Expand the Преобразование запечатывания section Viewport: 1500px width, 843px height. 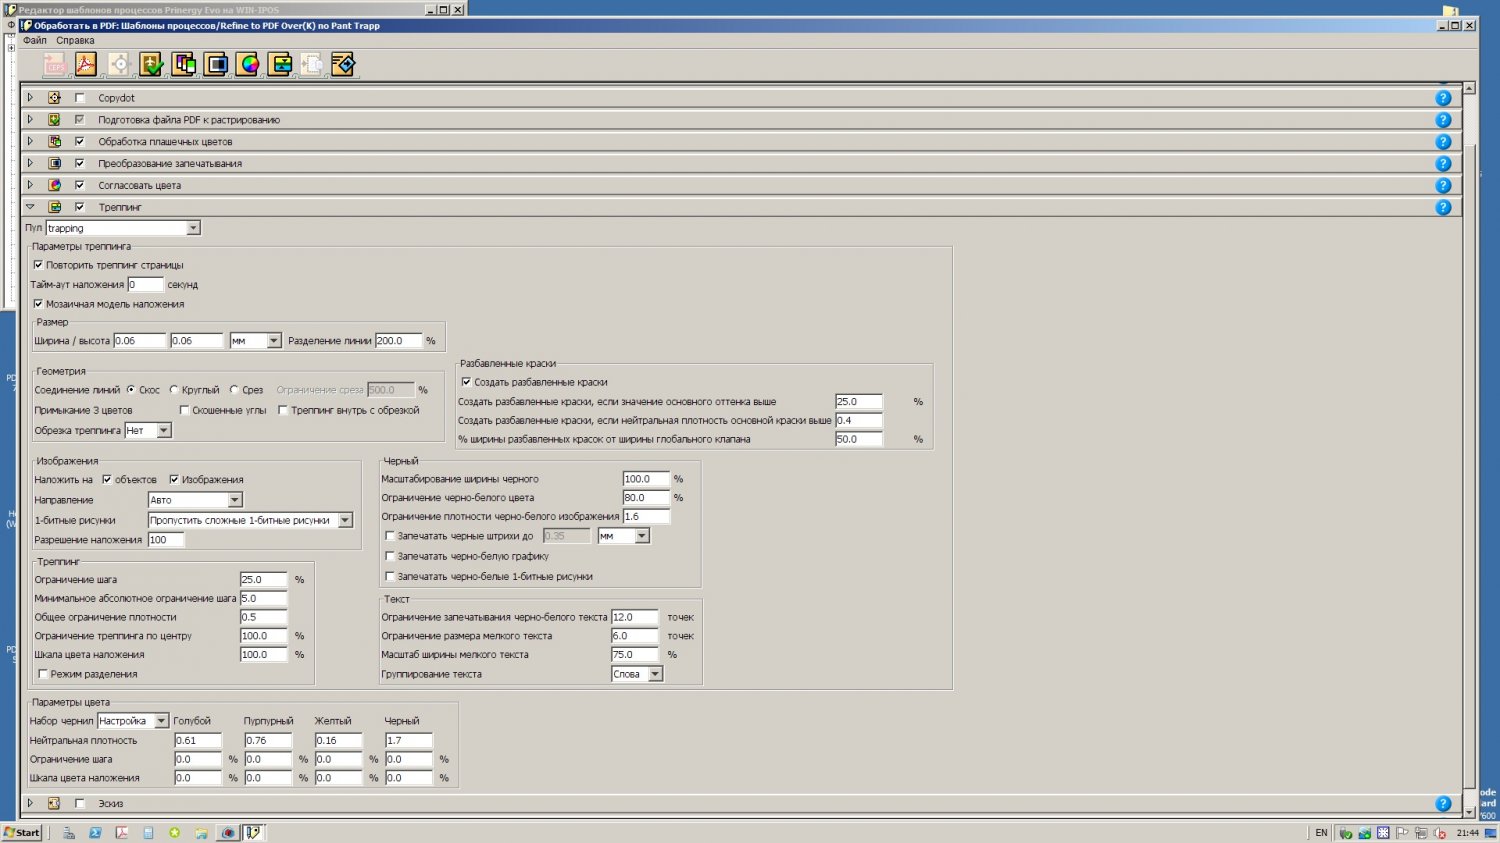[x=30, y=164]
